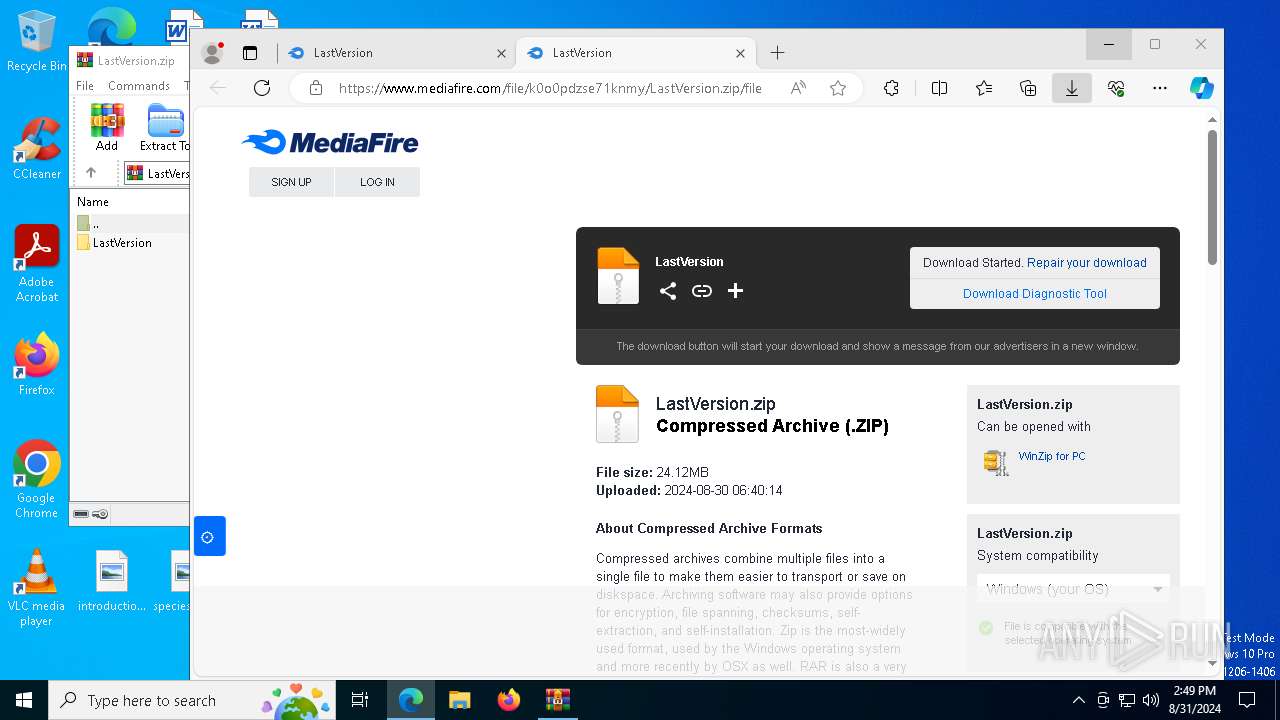Viewport: 1280px width, 720px height.
Task: Click the address bar URL field
Action: point(550,88)
